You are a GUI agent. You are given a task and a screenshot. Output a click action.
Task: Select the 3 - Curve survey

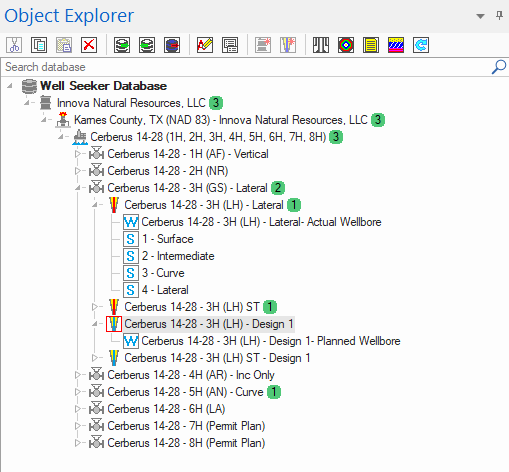(x=163, y=273)
